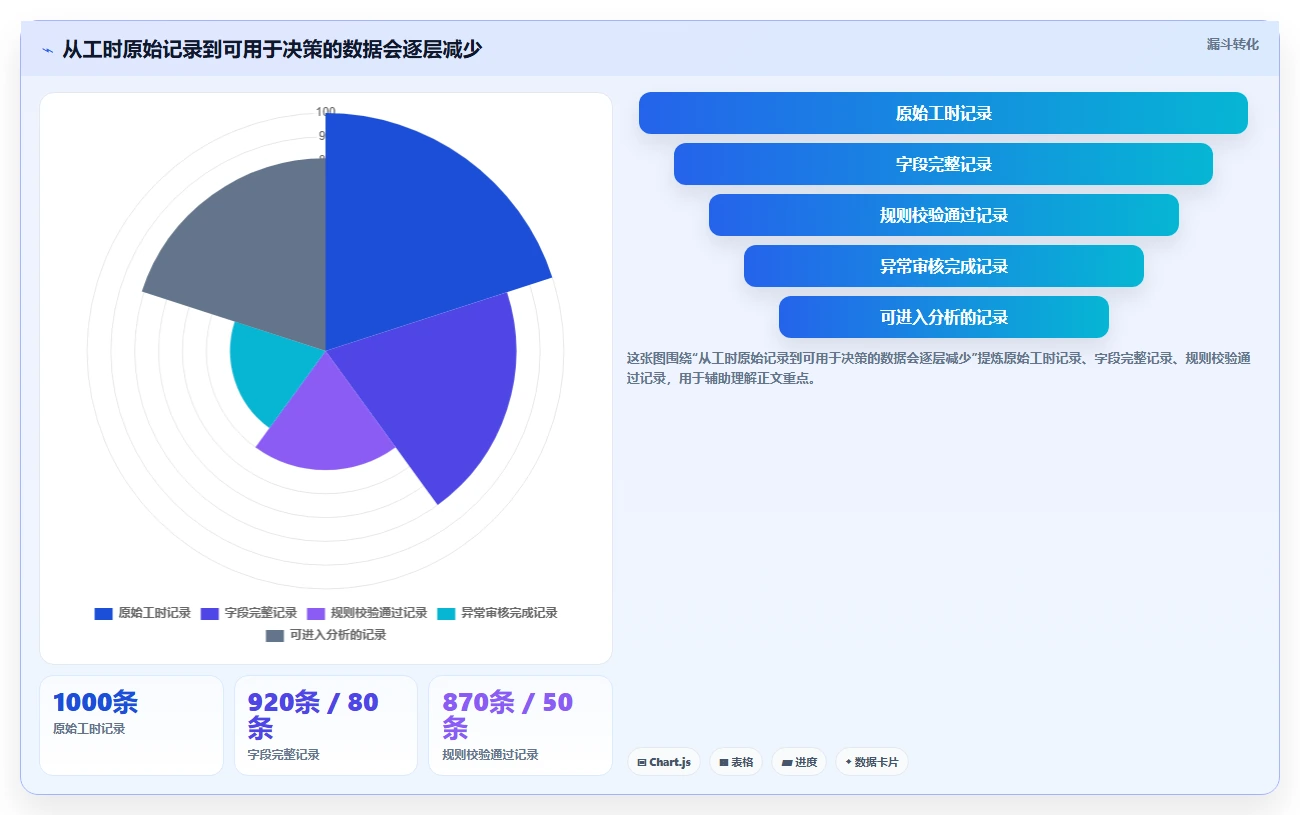
Task: Click the 漏斗转化 label
Action: tap(1232, 44)
